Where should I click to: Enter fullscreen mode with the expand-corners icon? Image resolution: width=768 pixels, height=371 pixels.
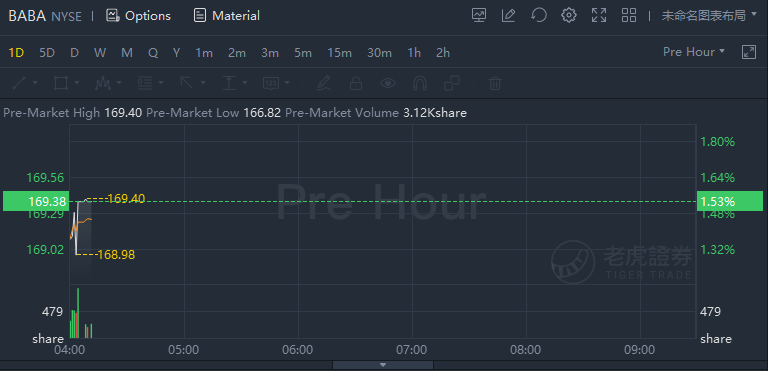599,16
